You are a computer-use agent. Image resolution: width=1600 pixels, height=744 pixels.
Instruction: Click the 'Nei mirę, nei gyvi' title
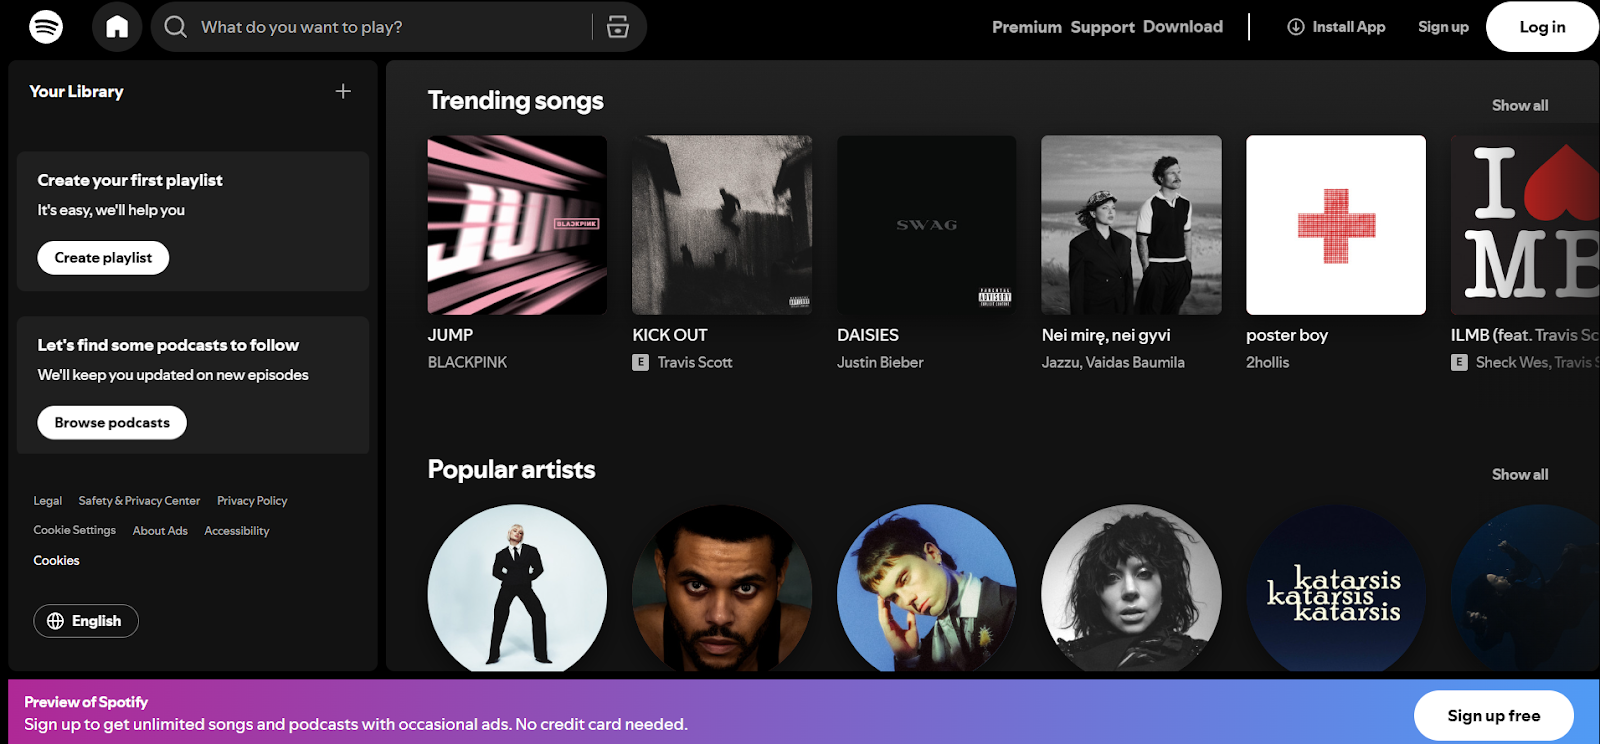(x=1106, y=335)
